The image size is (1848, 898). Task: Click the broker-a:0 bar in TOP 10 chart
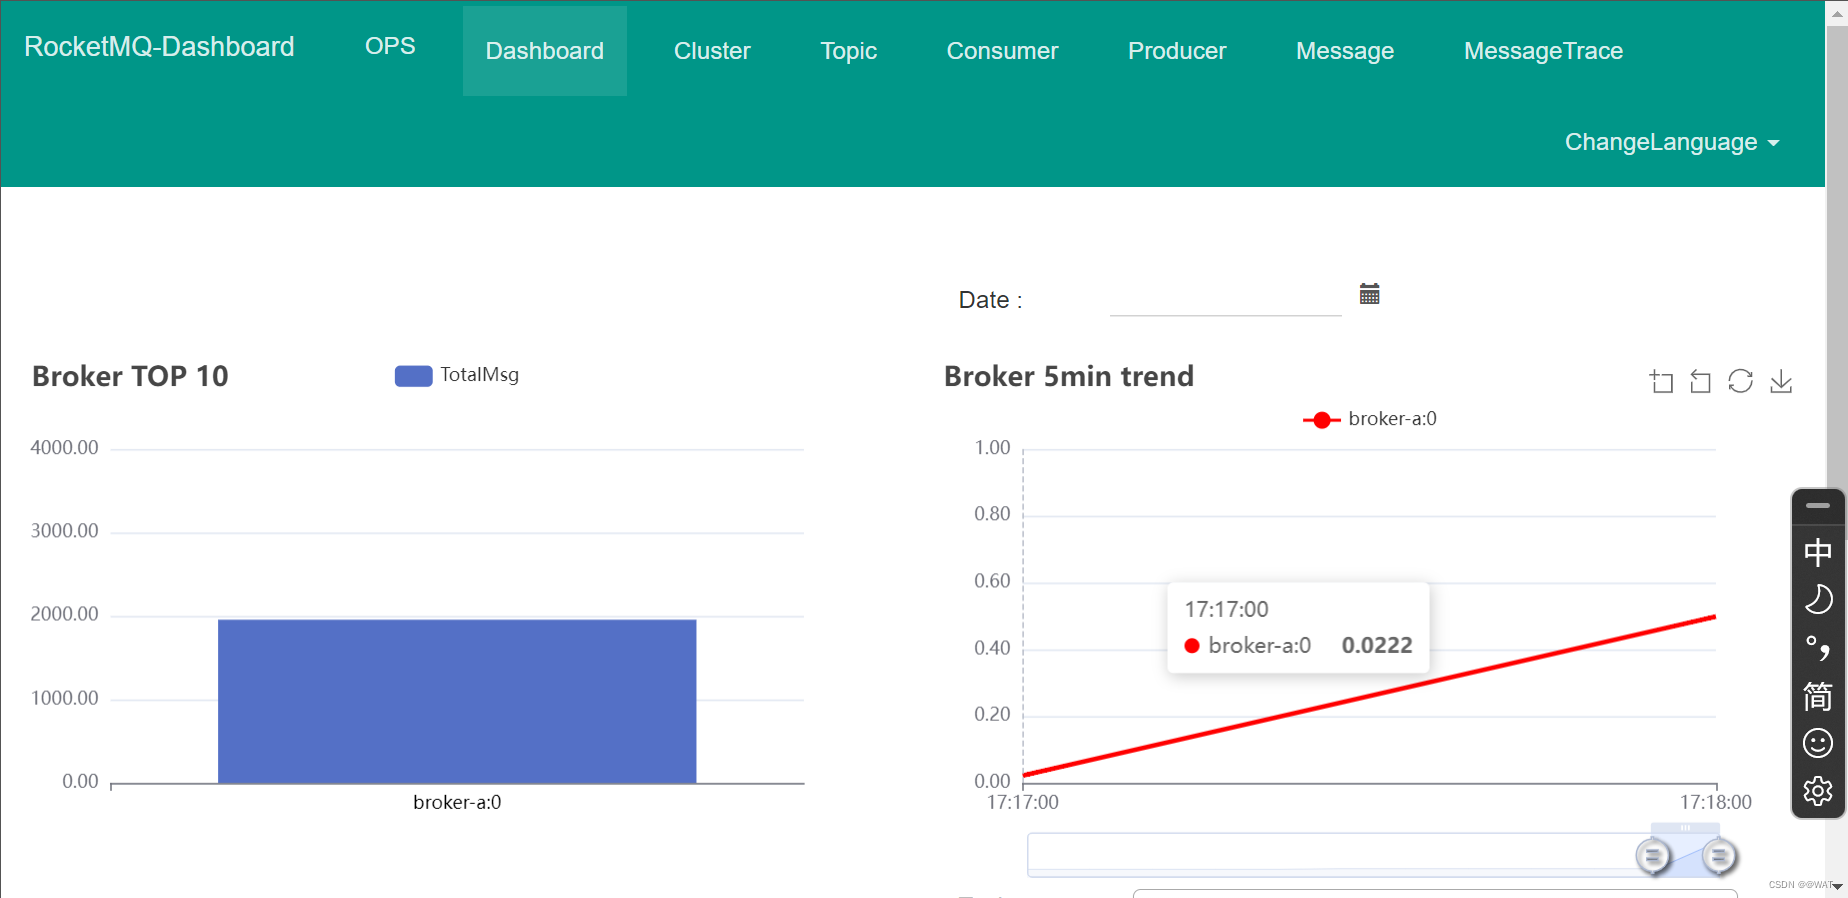point(457,701)
